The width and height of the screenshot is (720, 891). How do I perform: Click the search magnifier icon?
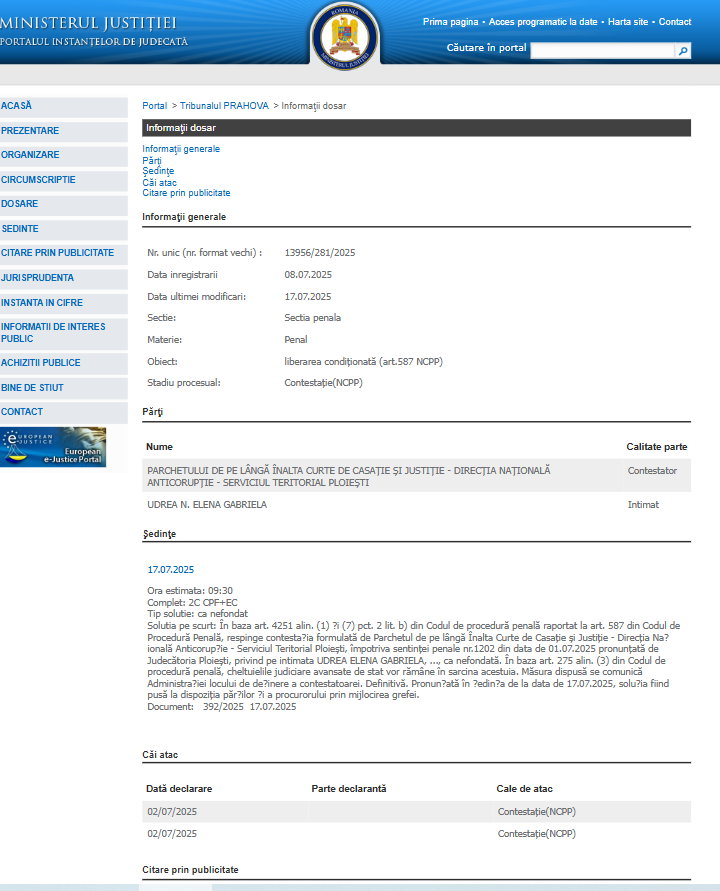click(682, 51)
